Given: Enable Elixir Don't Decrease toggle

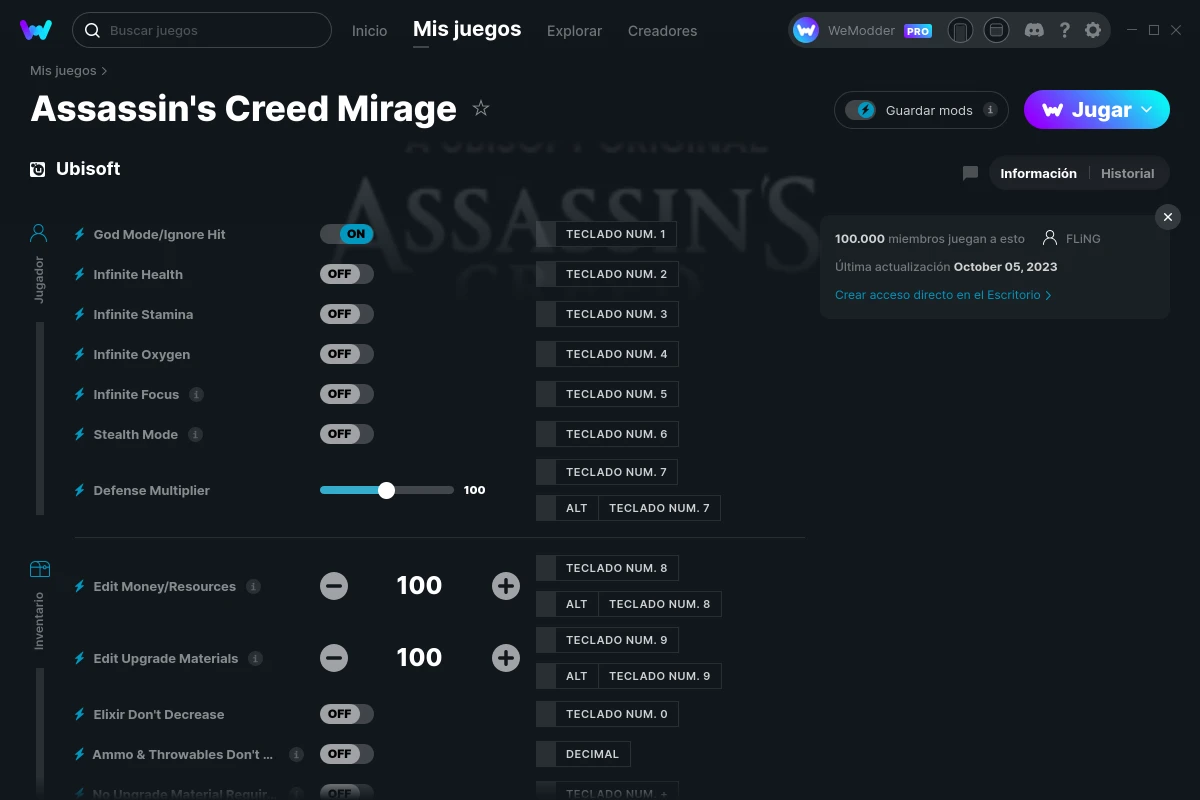Looking at the screenshot, I should pyautogui.click(x=347, y=714).
